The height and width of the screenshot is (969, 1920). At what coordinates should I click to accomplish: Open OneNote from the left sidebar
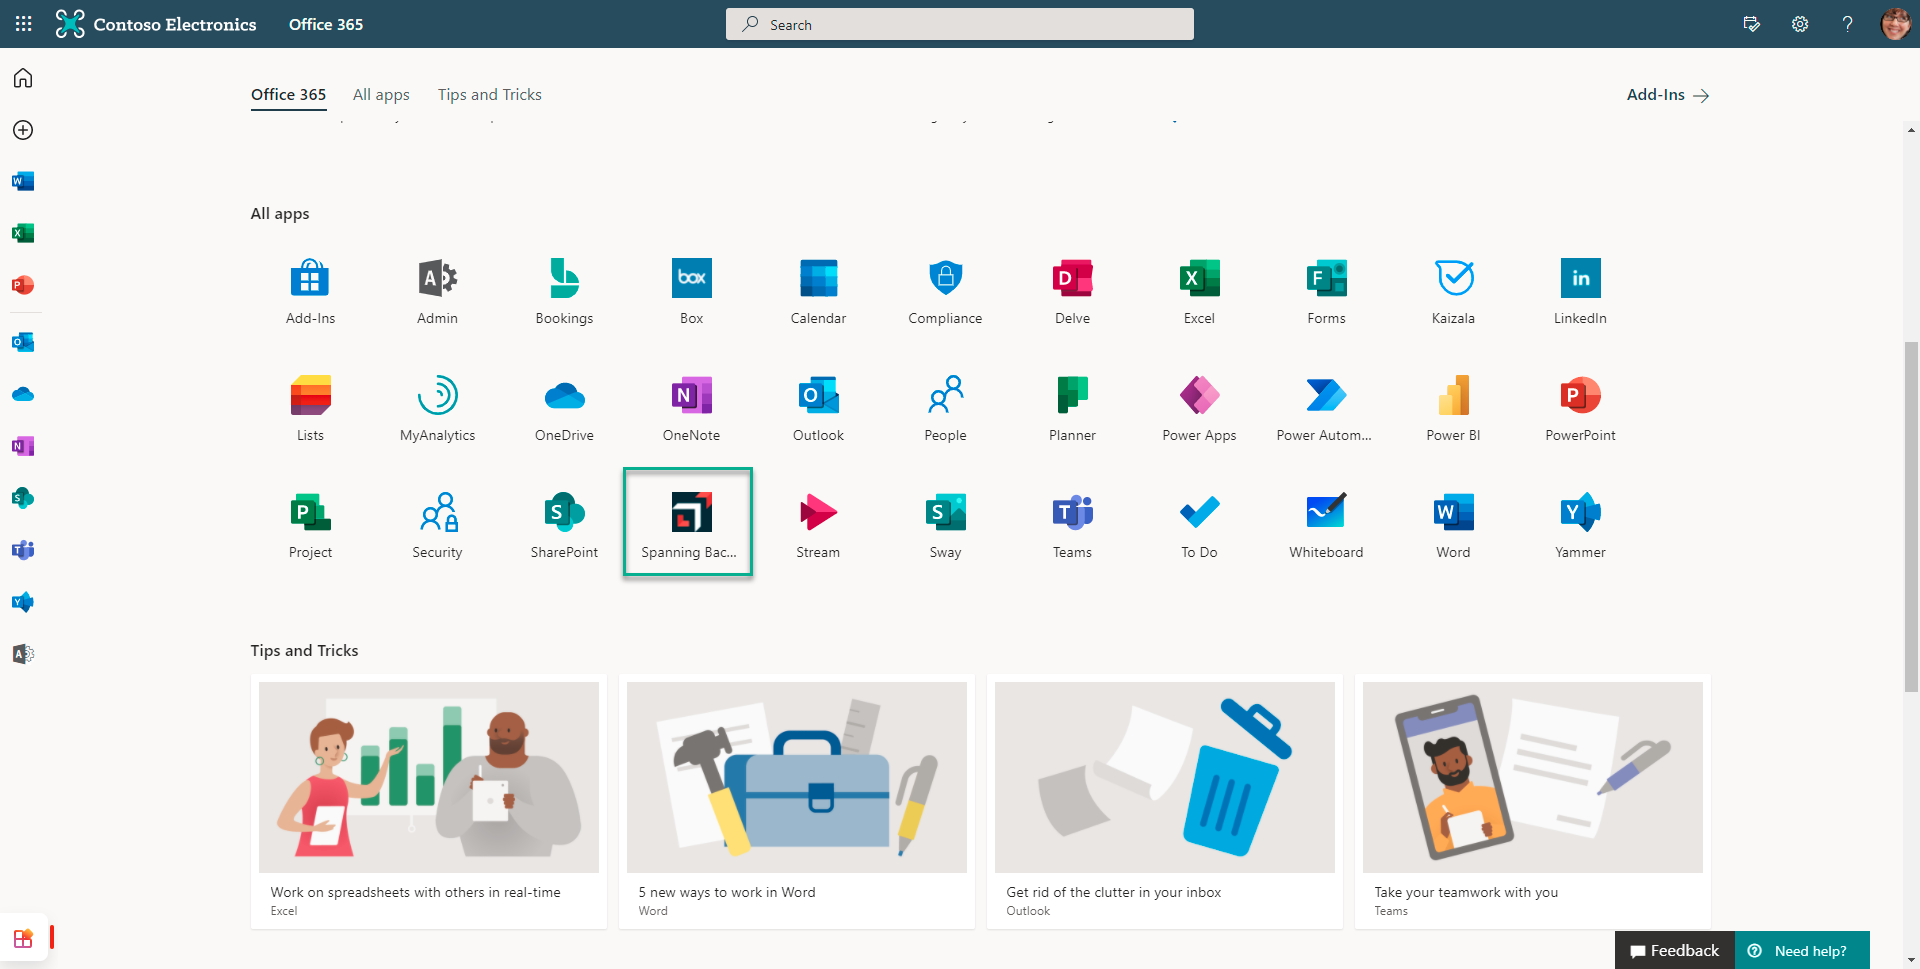point(23,446)
